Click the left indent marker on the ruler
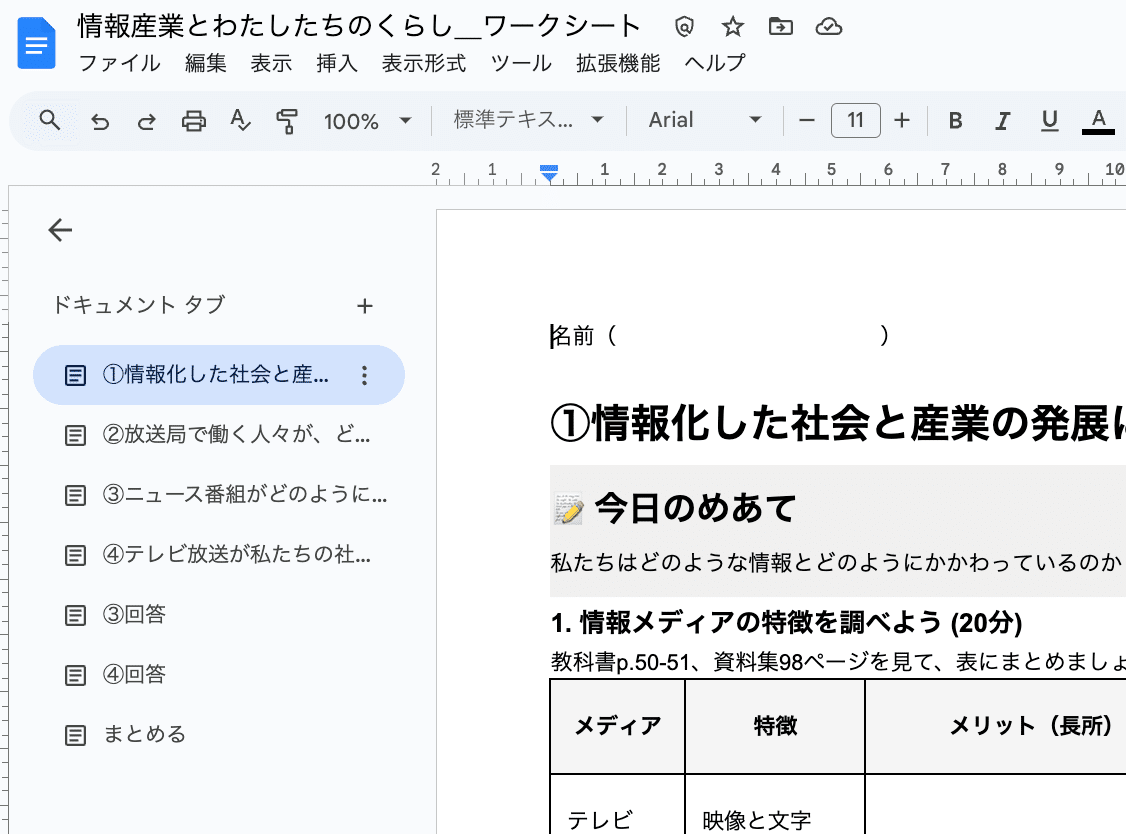Image resolution: width=1126 pixels, height=834 pixels. (549, 172)
